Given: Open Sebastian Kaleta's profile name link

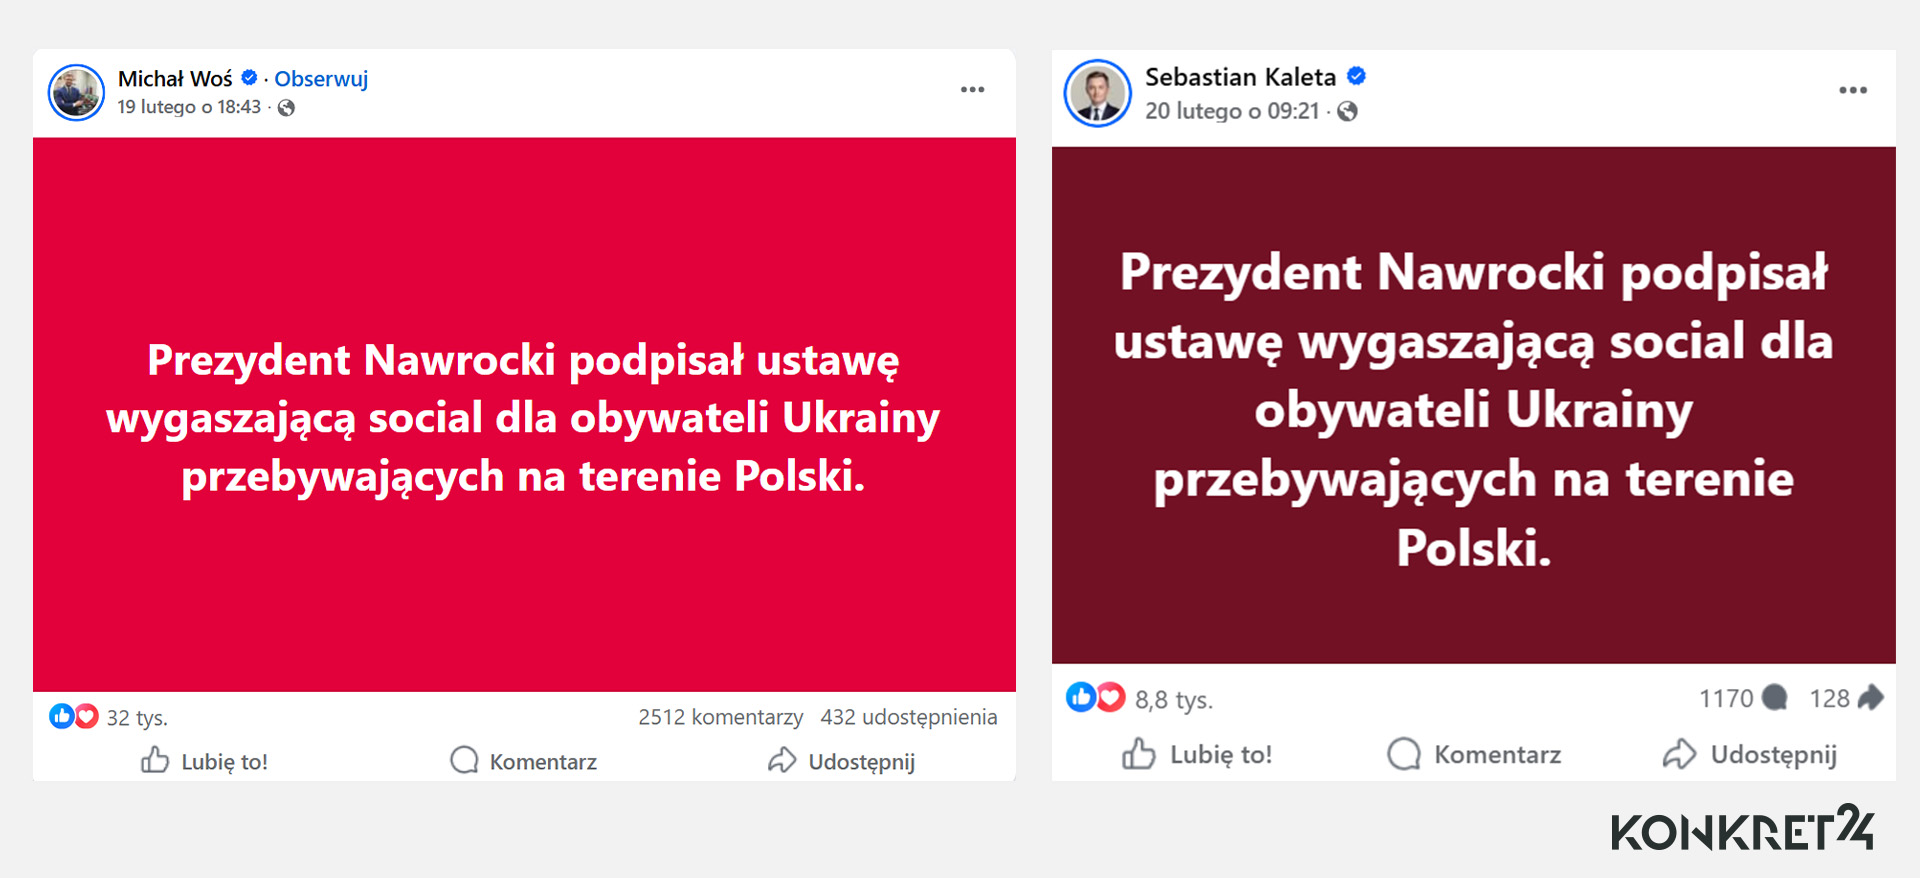Looking at the screenshot, I should click(1240, 76).
